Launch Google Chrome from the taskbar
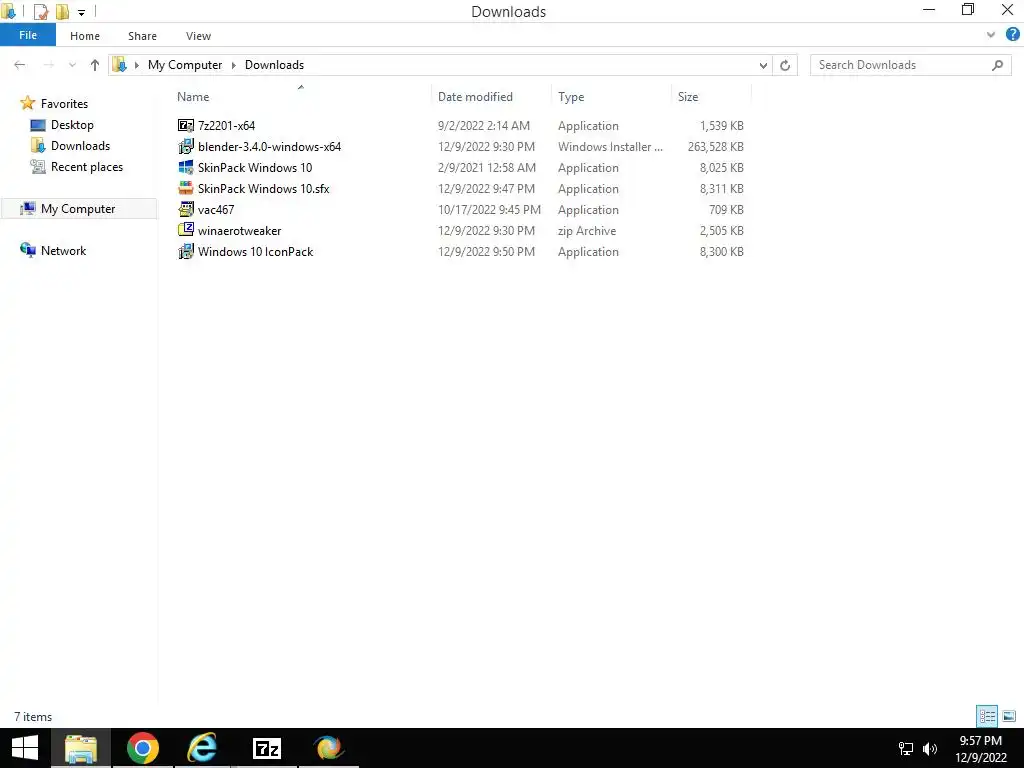1024x768 pixels. [x=142, y=748]
